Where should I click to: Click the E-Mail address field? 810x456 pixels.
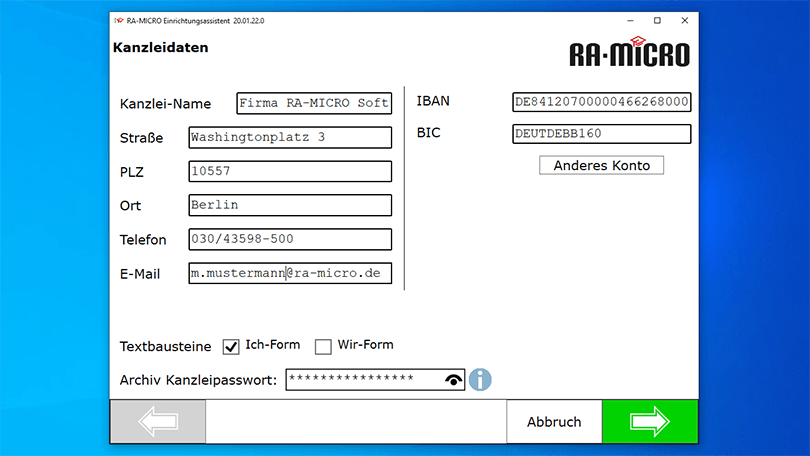point(290,273)
